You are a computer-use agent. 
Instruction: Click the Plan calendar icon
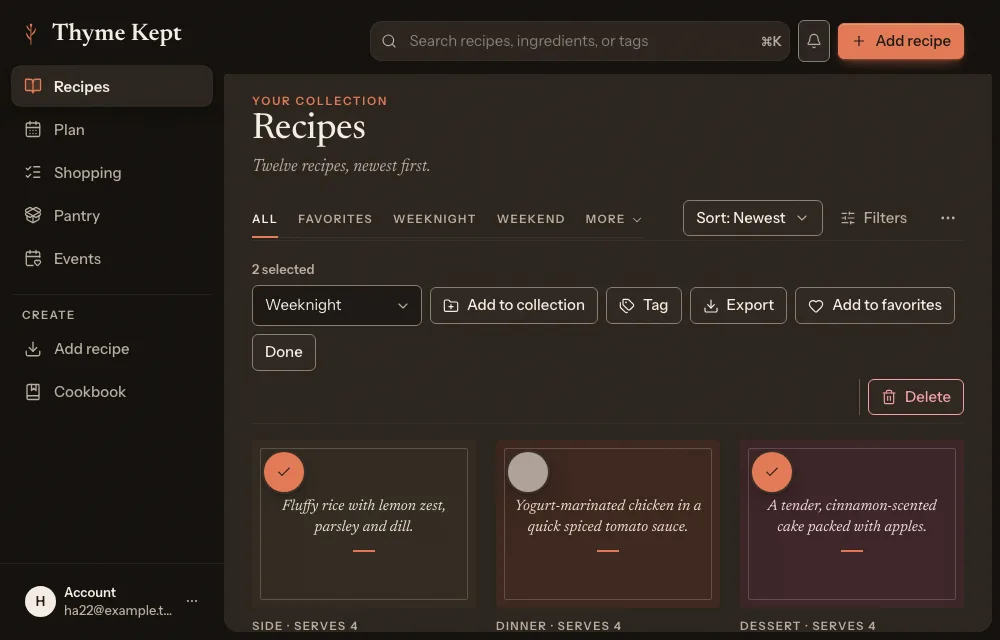point(33,129)
